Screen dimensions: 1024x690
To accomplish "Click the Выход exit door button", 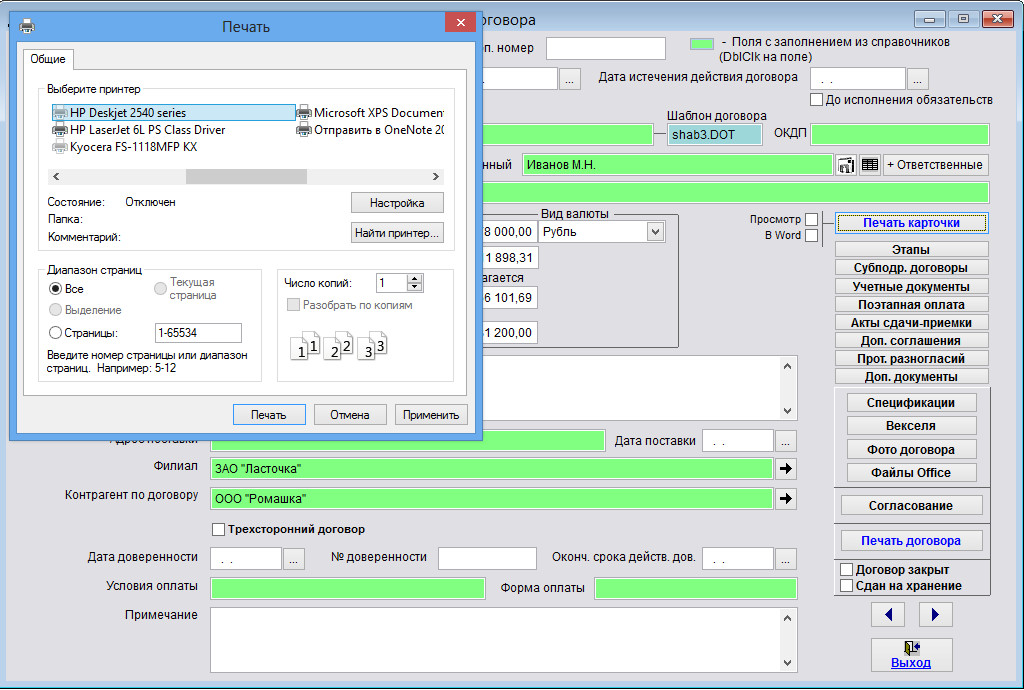I will 911,654.
